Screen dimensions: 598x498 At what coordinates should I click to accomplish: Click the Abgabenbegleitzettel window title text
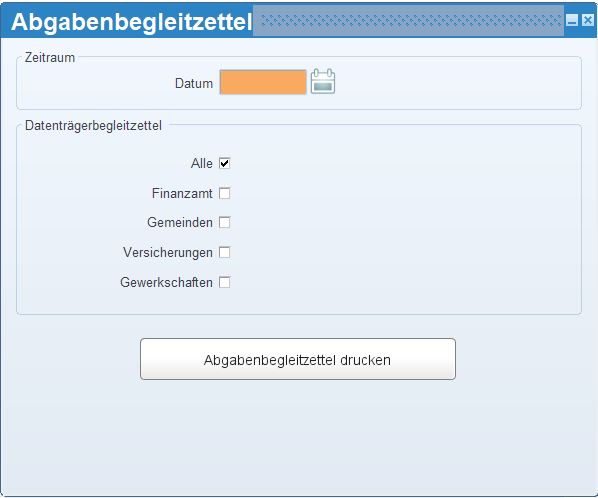132,22
